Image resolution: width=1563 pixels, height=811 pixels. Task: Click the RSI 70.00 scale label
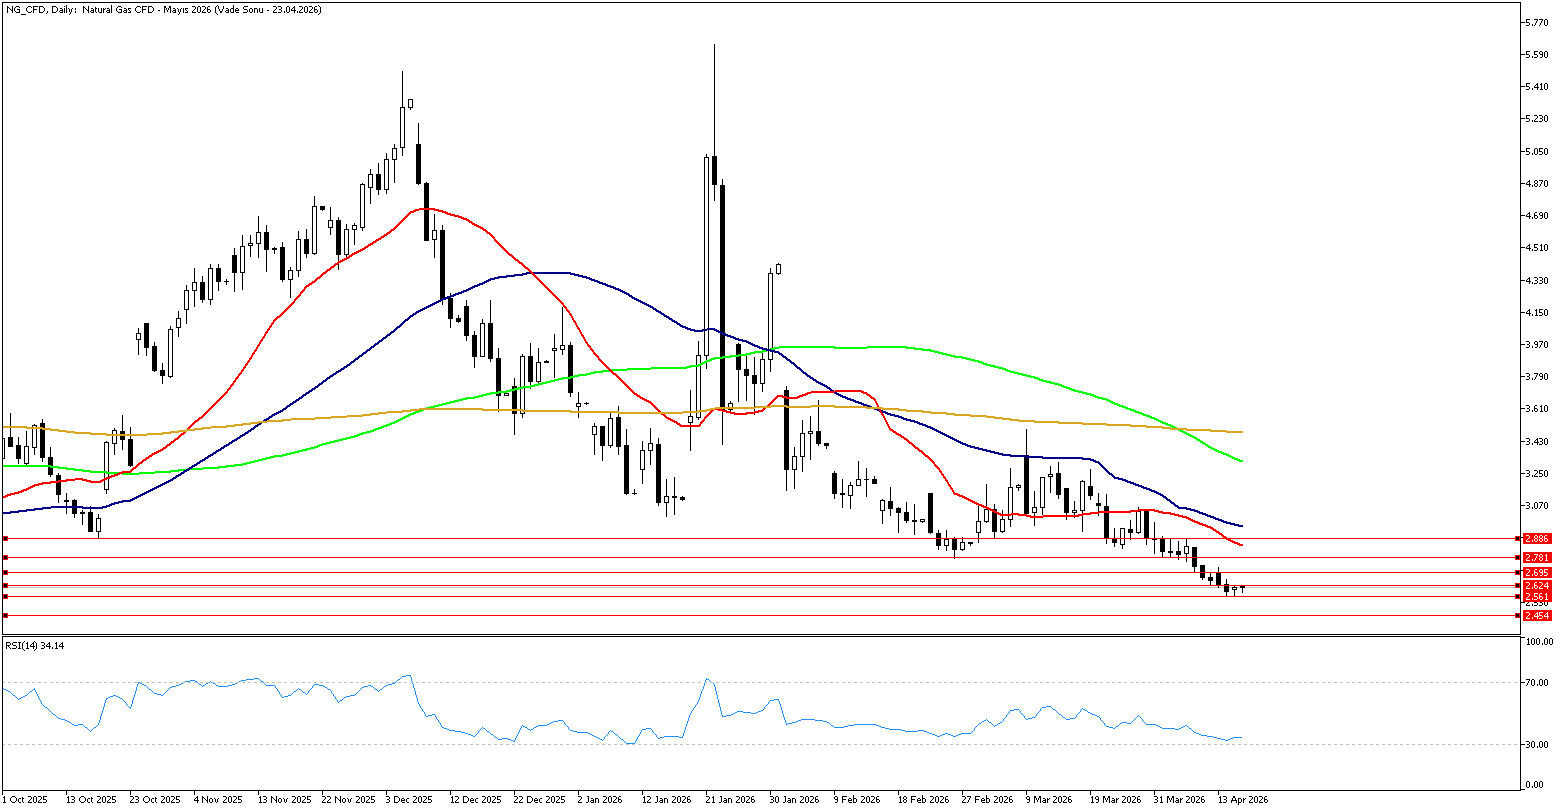point(1537,683)
